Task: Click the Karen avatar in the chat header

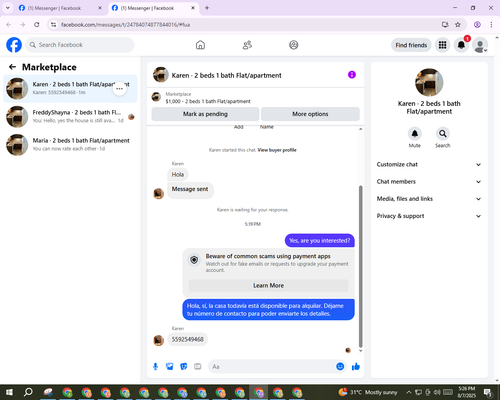Action: click(x=161, y=75)
